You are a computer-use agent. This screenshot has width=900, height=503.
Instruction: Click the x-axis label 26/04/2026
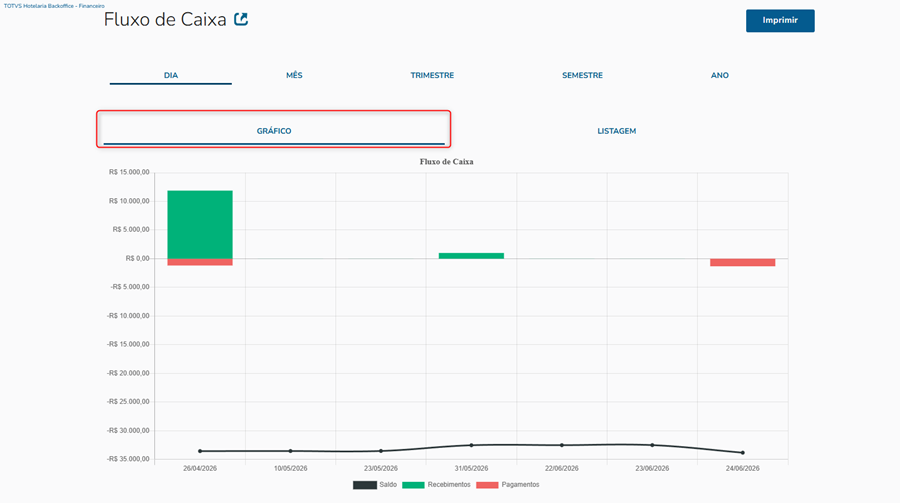pos(200,469)
